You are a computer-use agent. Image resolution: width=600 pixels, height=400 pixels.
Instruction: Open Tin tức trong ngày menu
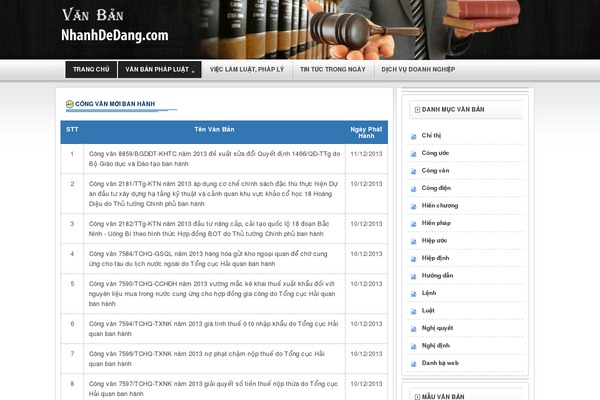(333, 69)
